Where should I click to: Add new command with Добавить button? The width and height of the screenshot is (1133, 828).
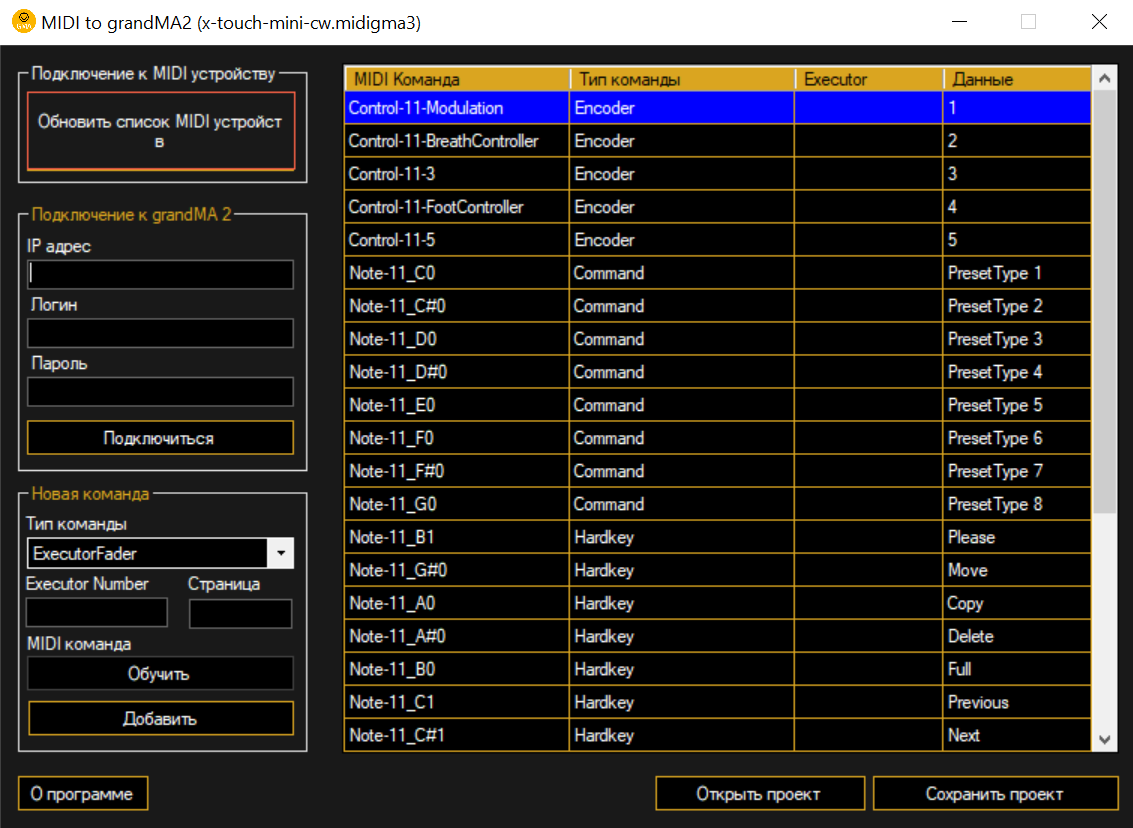(x=160, y=718)
